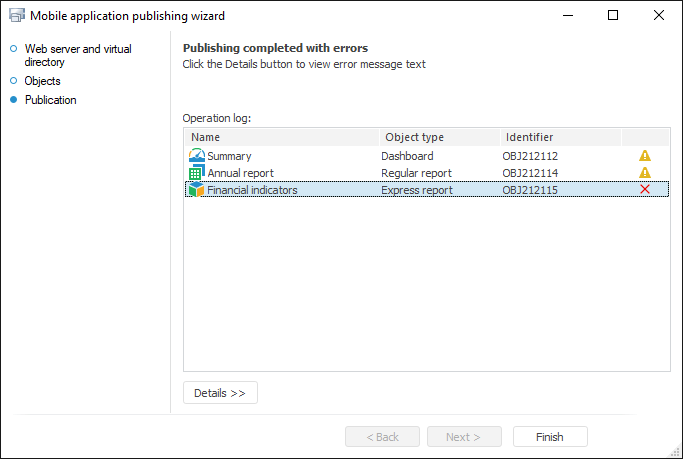Expand error details with Details button
Image resolution: width=683 pixels, height=459 pixels.
point(220,393)
